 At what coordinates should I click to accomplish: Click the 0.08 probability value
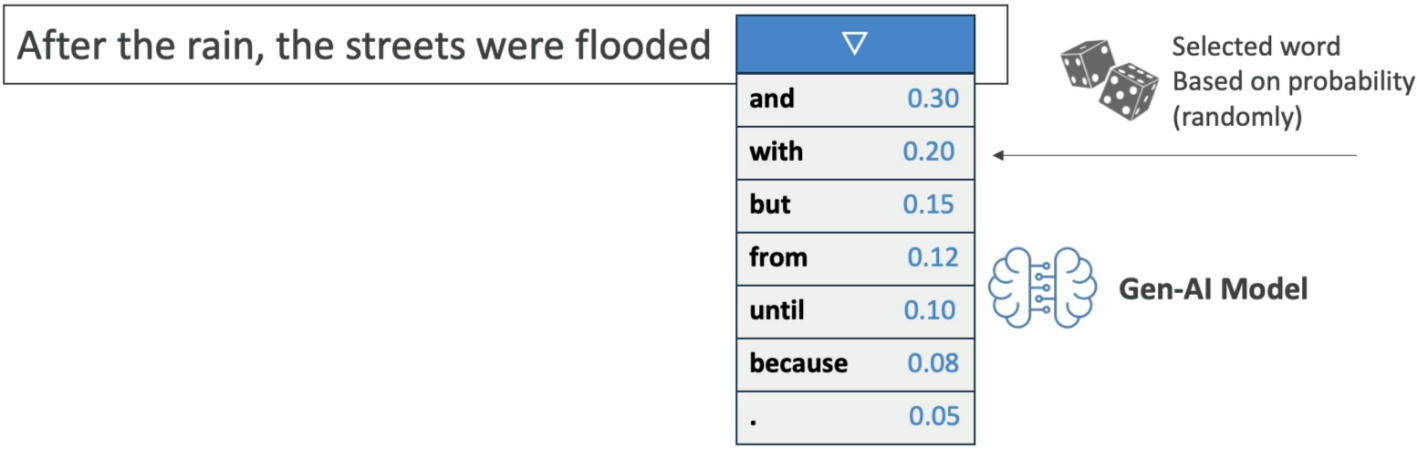933,364
